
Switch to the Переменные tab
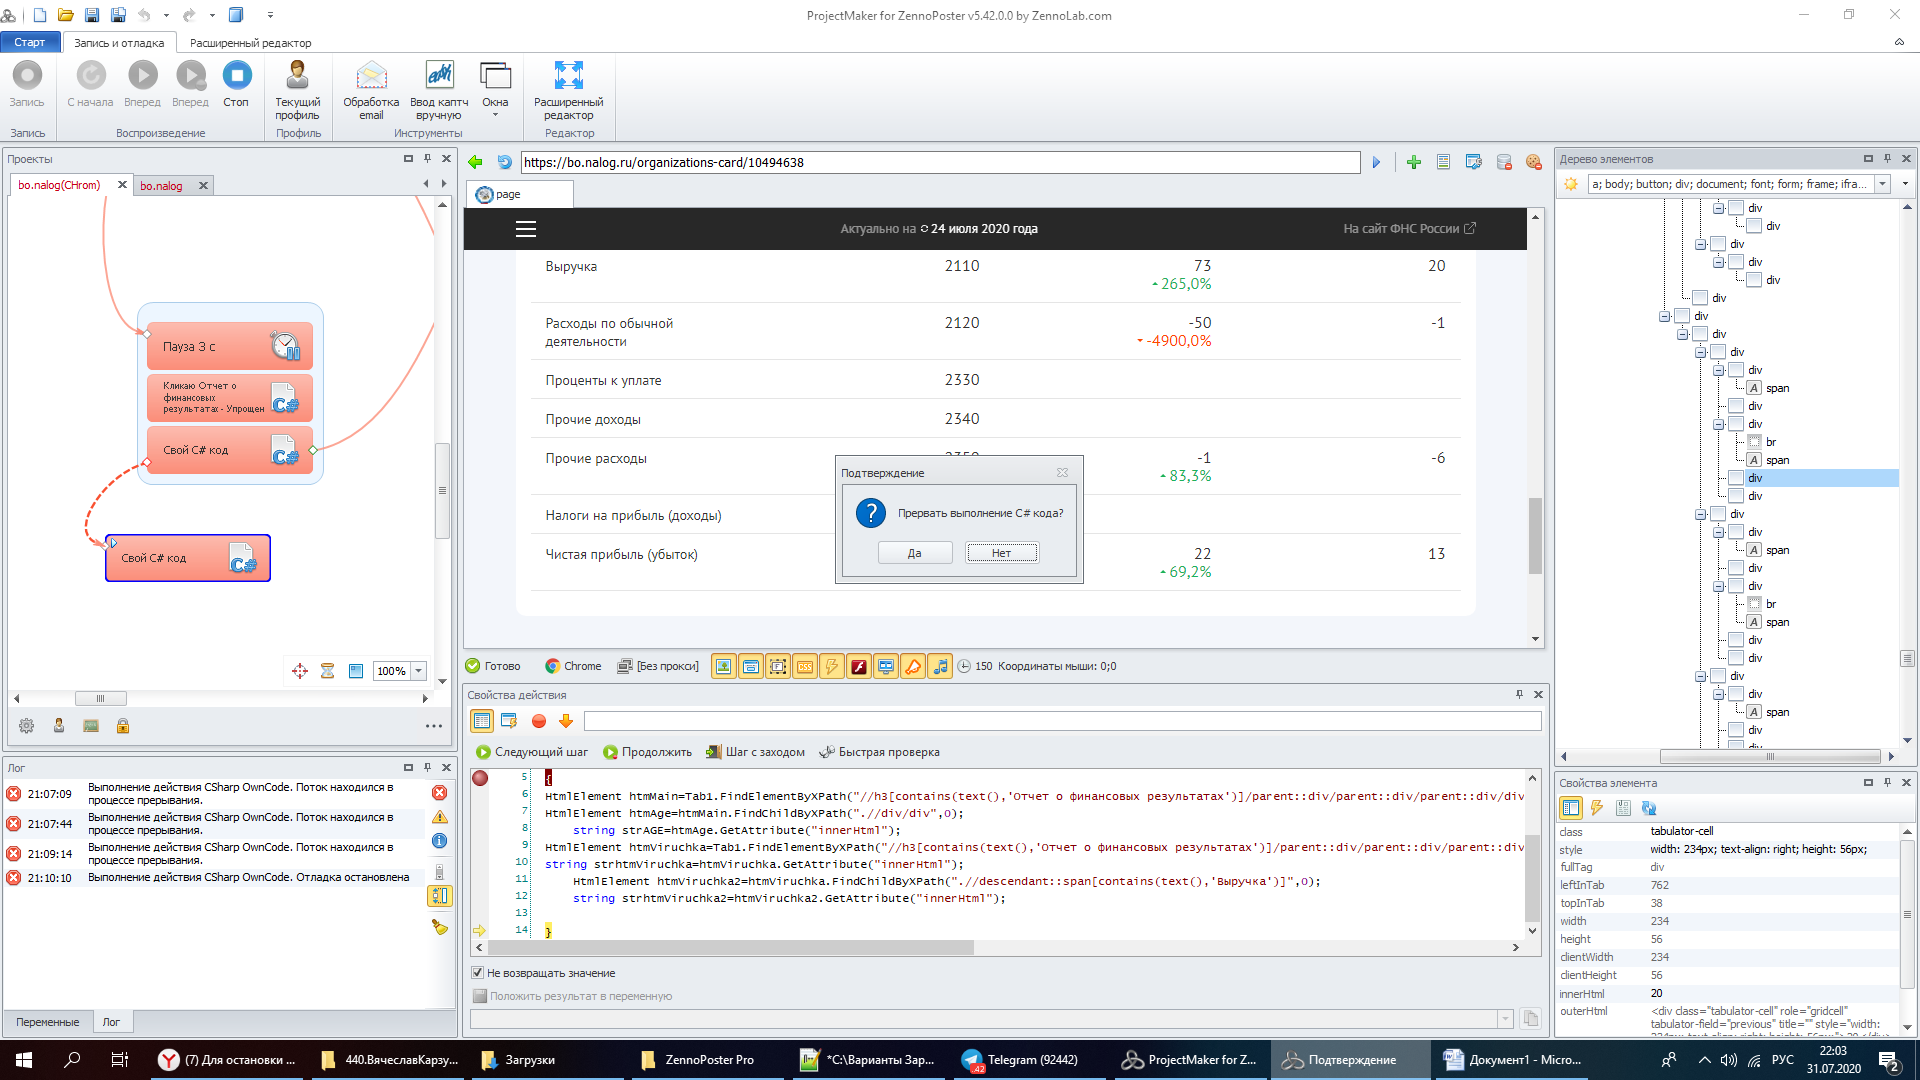click(48, 1022)
